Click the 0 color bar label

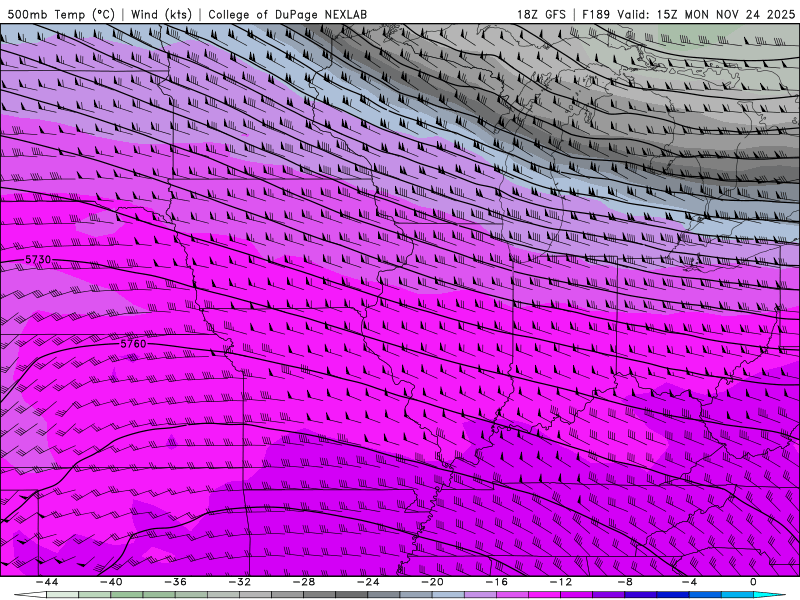pos(754,582)
